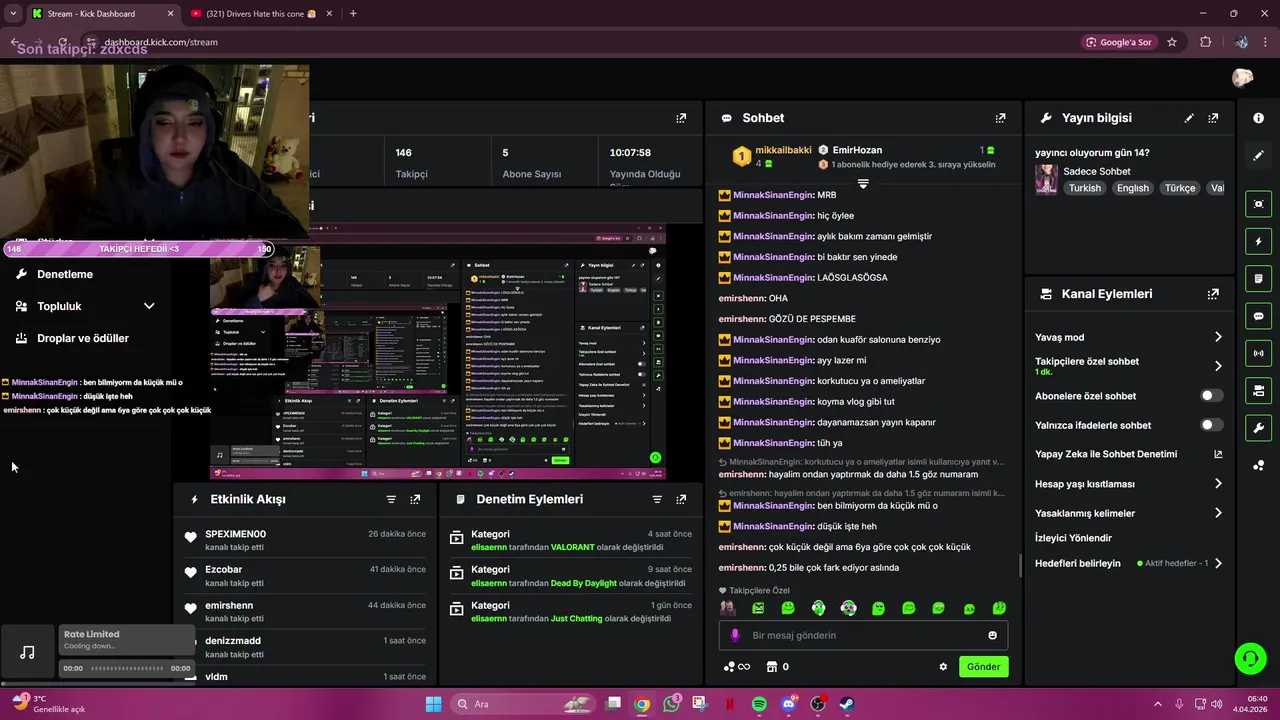
Task: Open Spotify from the taskbar
Action: click(759, 704)
